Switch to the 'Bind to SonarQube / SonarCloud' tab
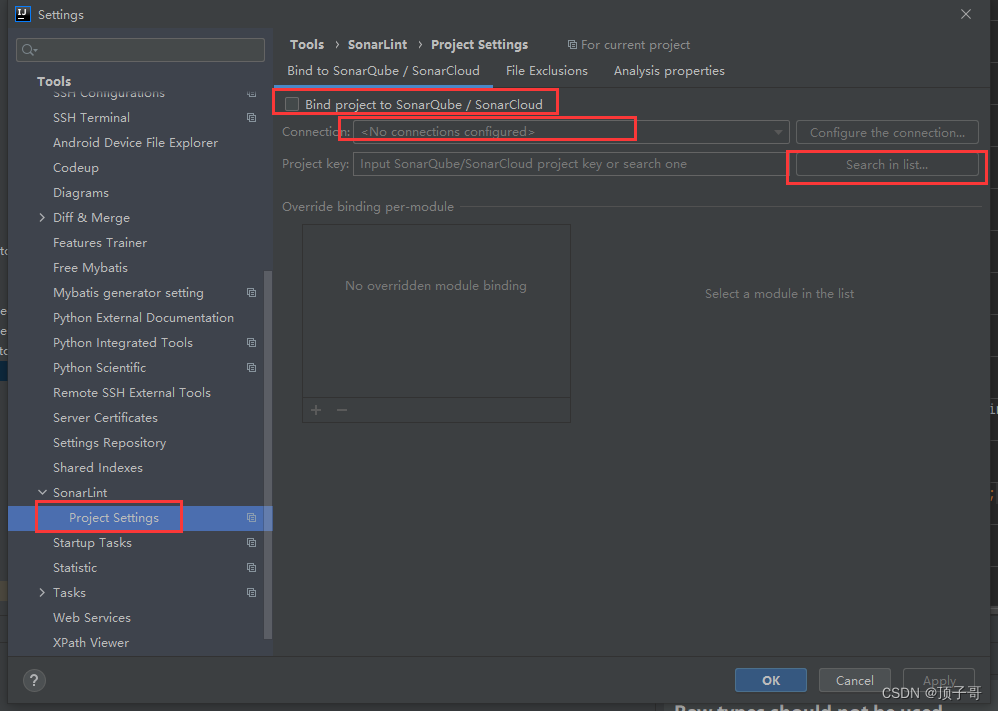 383,71
